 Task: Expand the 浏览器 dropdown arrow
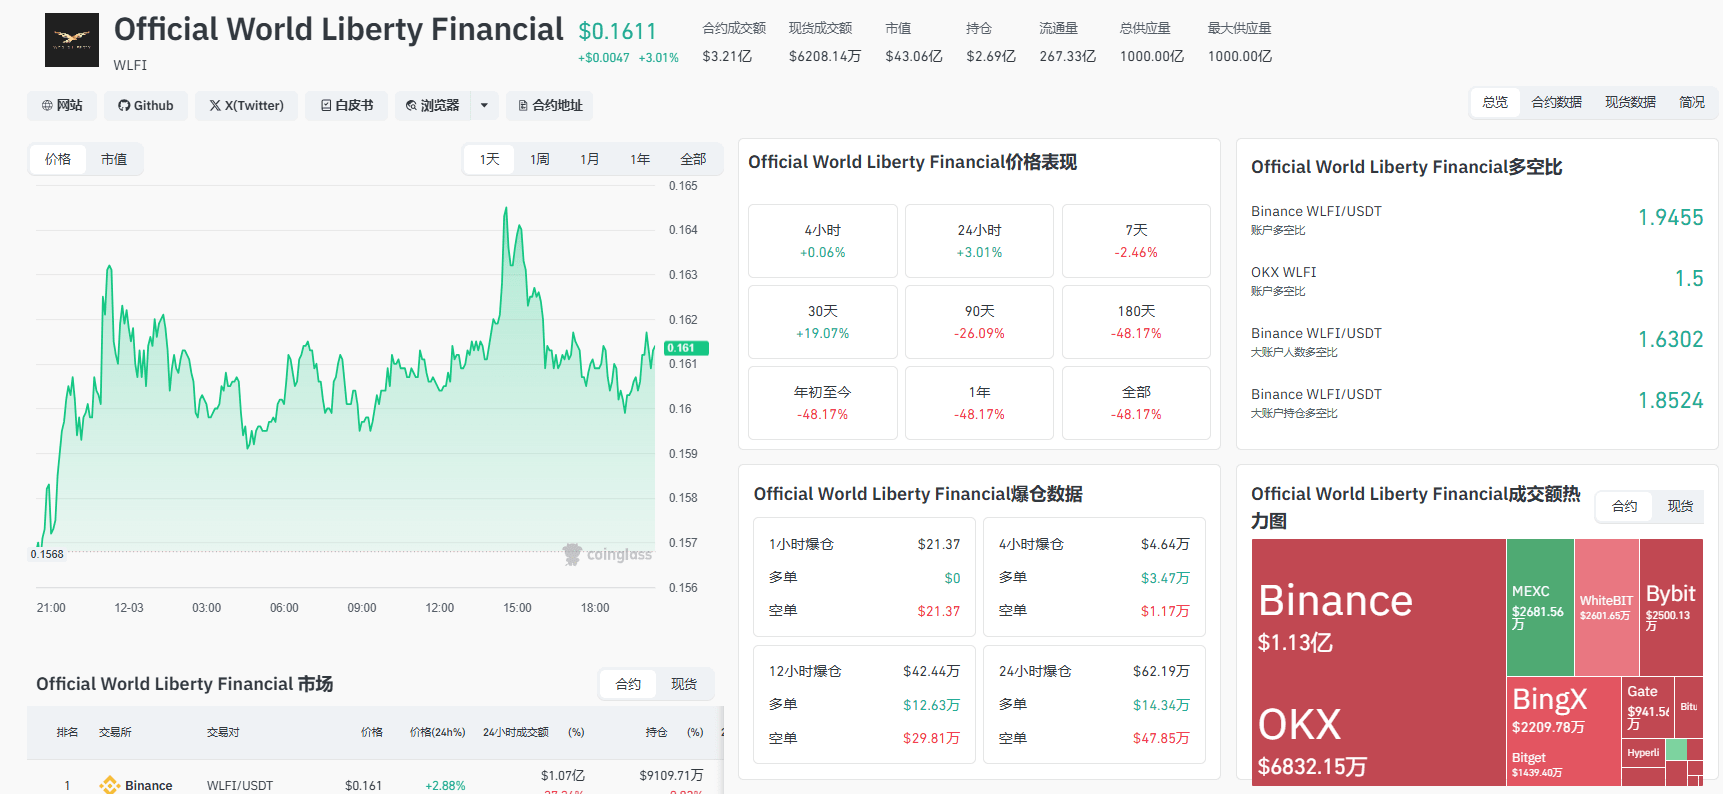point(484,105)
